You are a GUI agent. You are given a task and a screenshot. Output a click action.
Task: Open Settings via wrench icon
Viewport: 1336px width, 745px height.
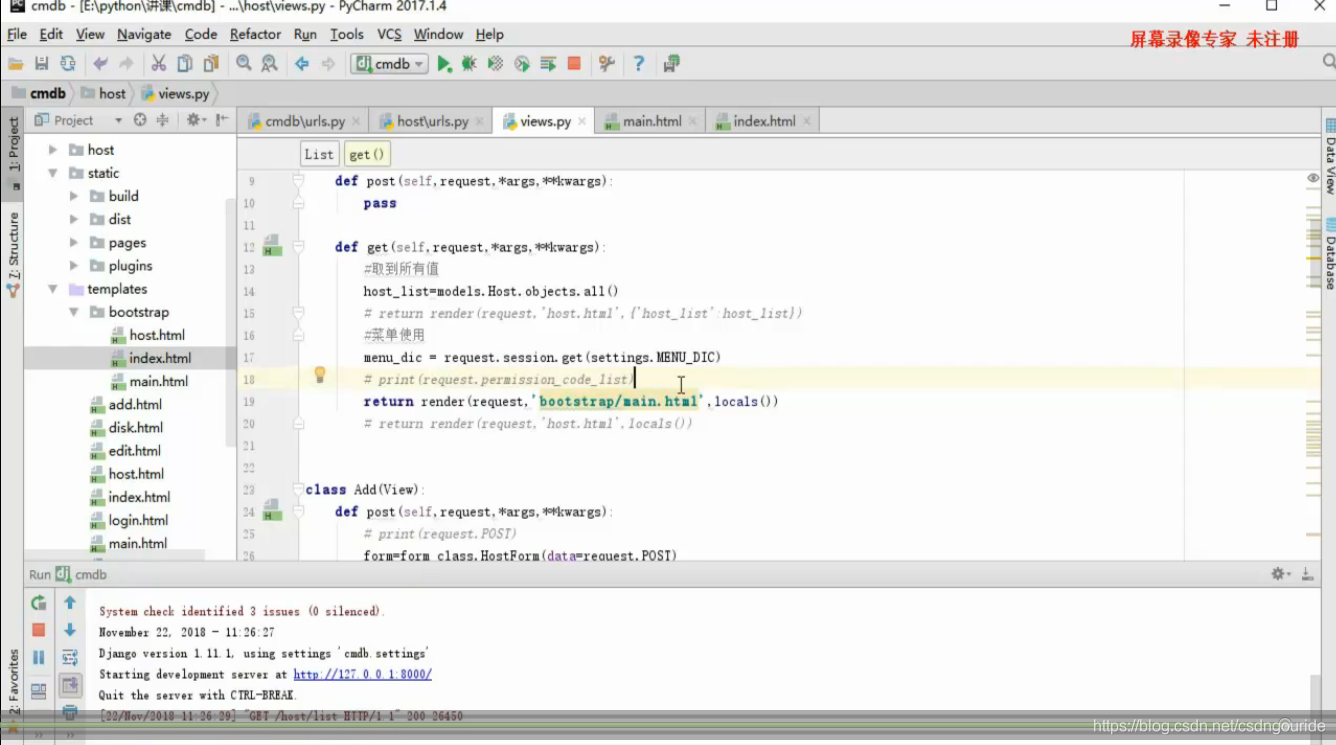(x=606, y=64)
